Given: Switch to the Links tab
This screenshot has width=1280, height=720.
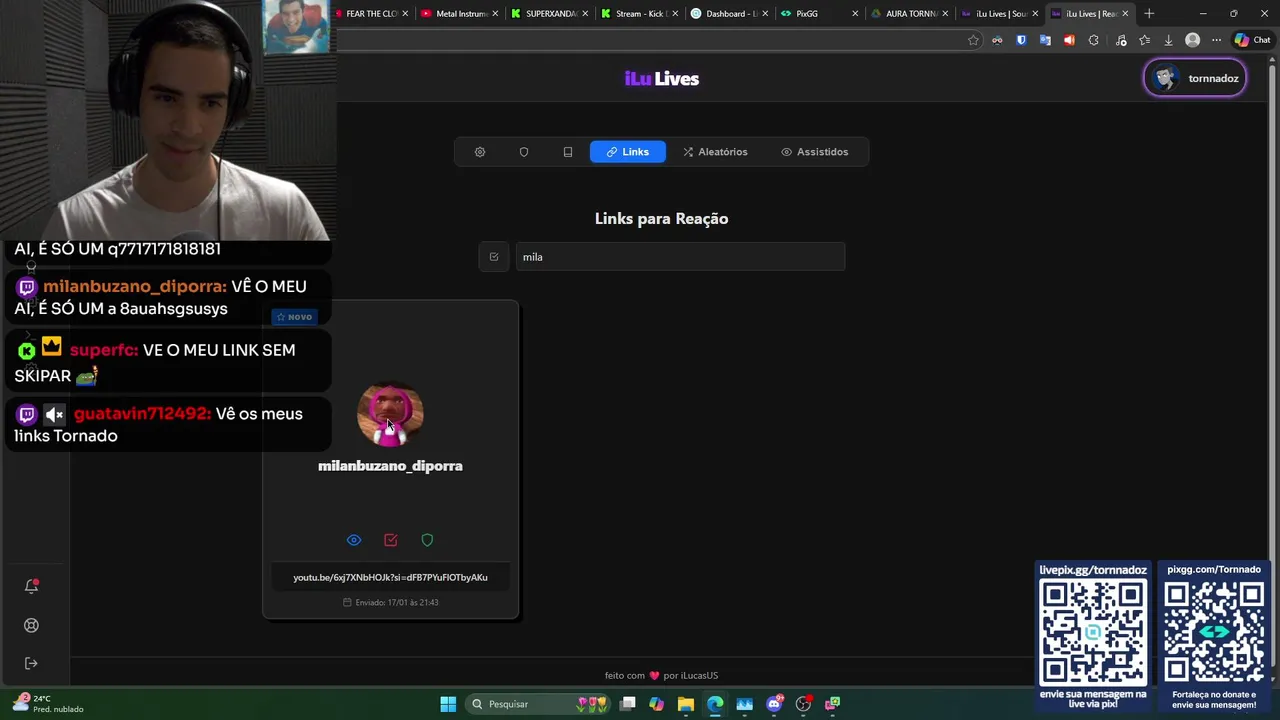Looking at the screenshot, I should click(628, 152).
